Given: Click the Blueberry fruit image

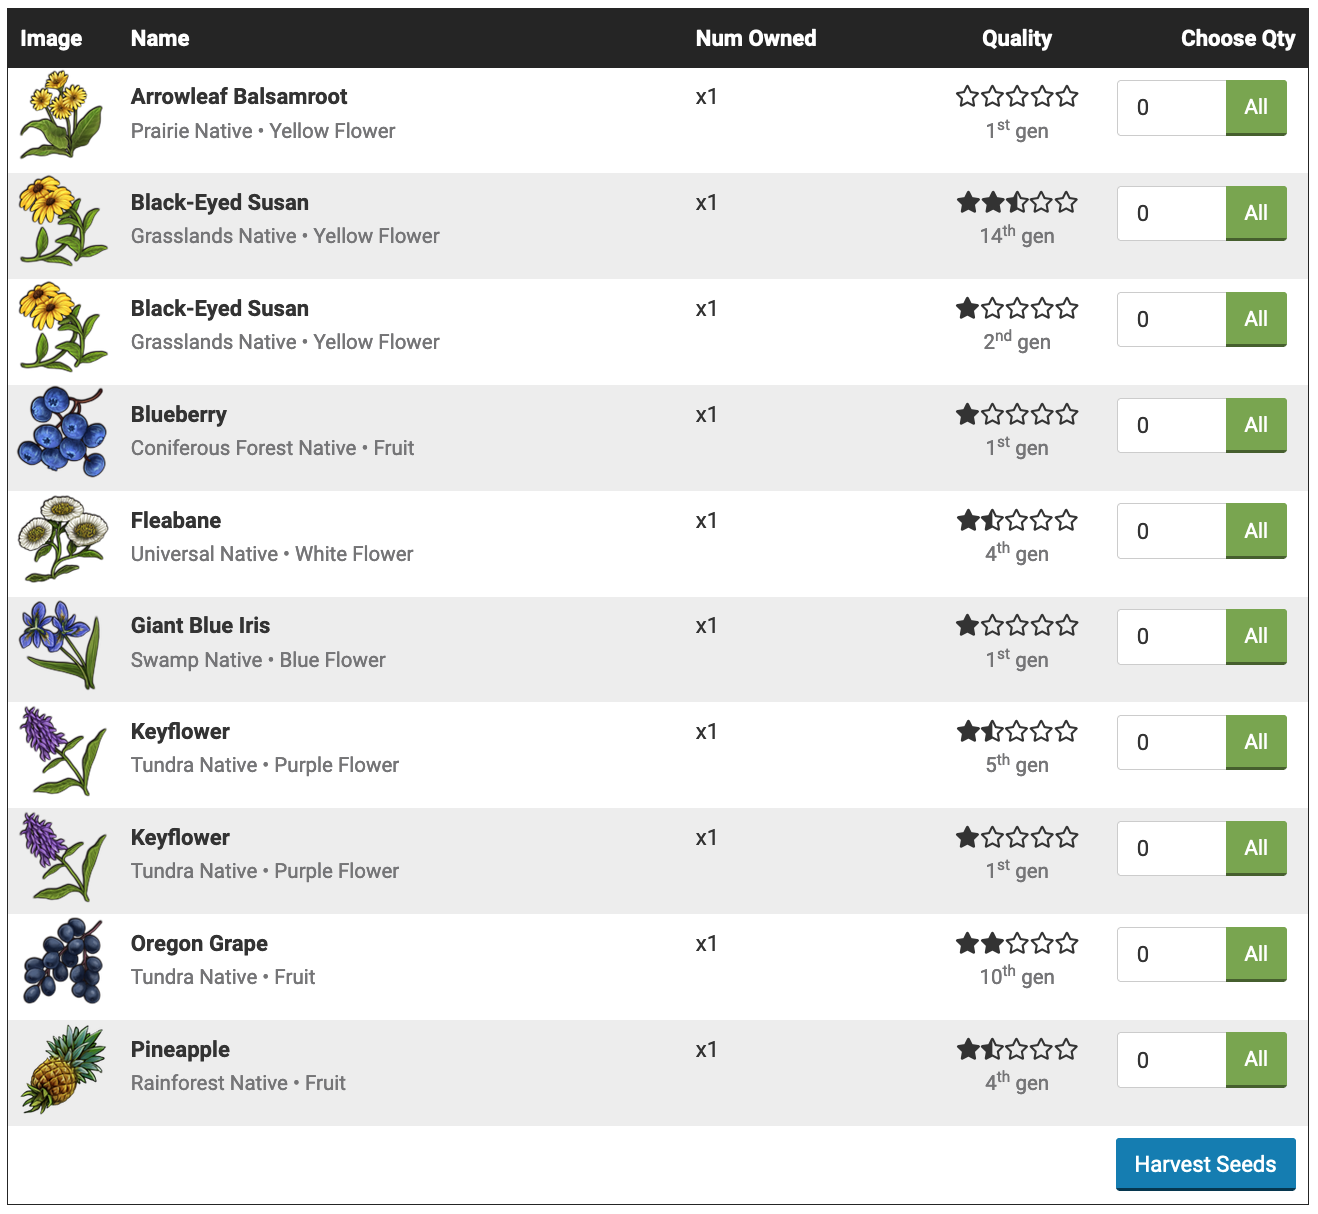Looking at the screenshot, I should (x=62, y=433).
